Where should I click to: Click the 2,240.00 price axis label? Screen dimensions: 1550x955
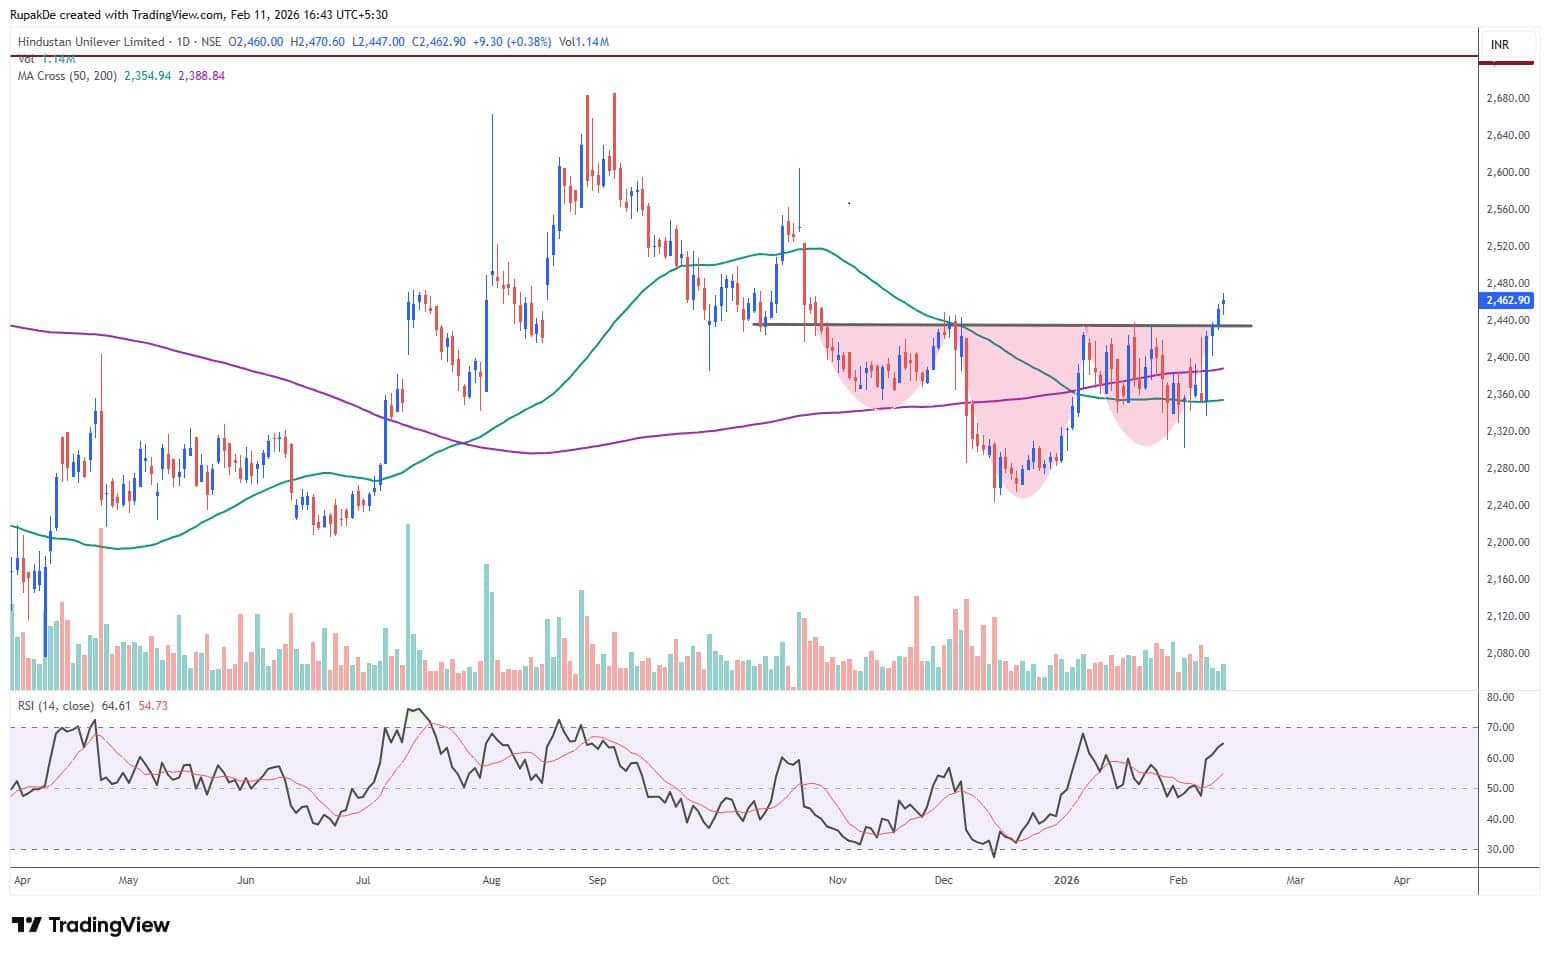(1508, 505)
